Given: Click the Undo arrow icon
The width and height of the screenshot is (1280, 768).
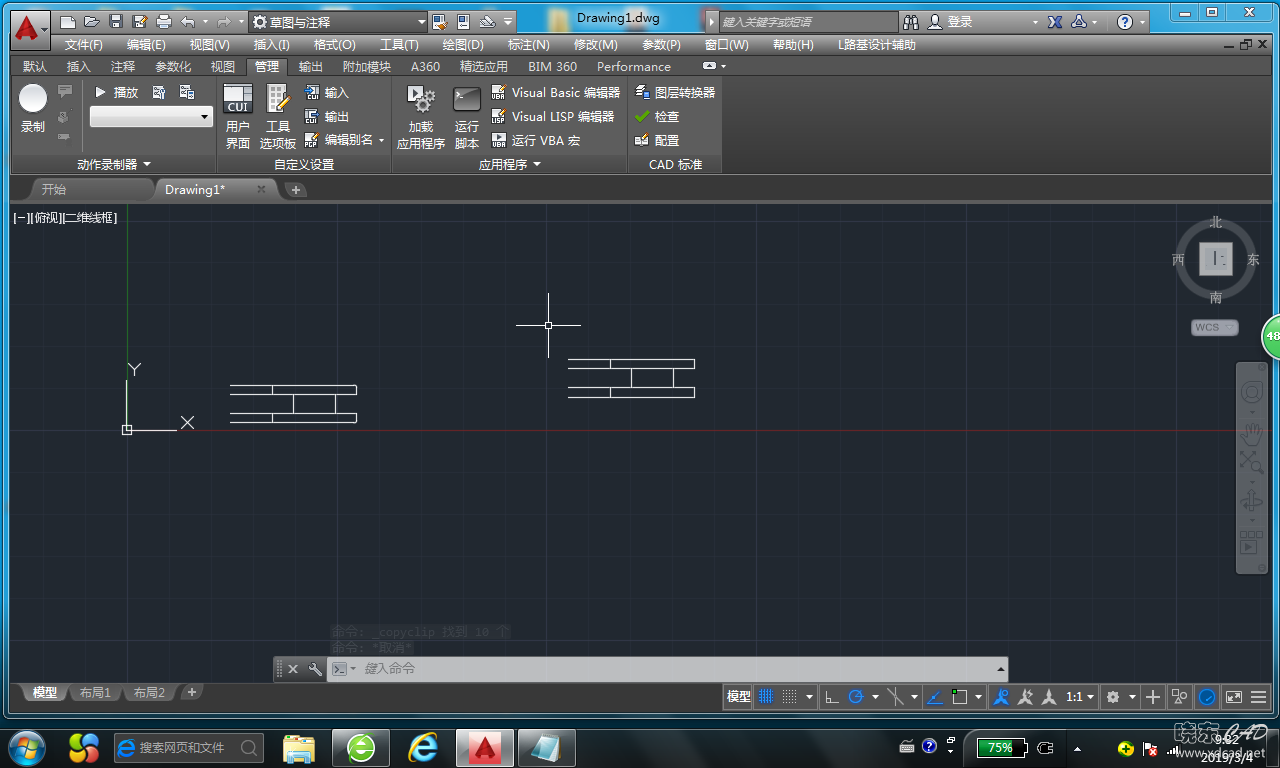Looking at the screenshot, I should (x=187, y=21).
